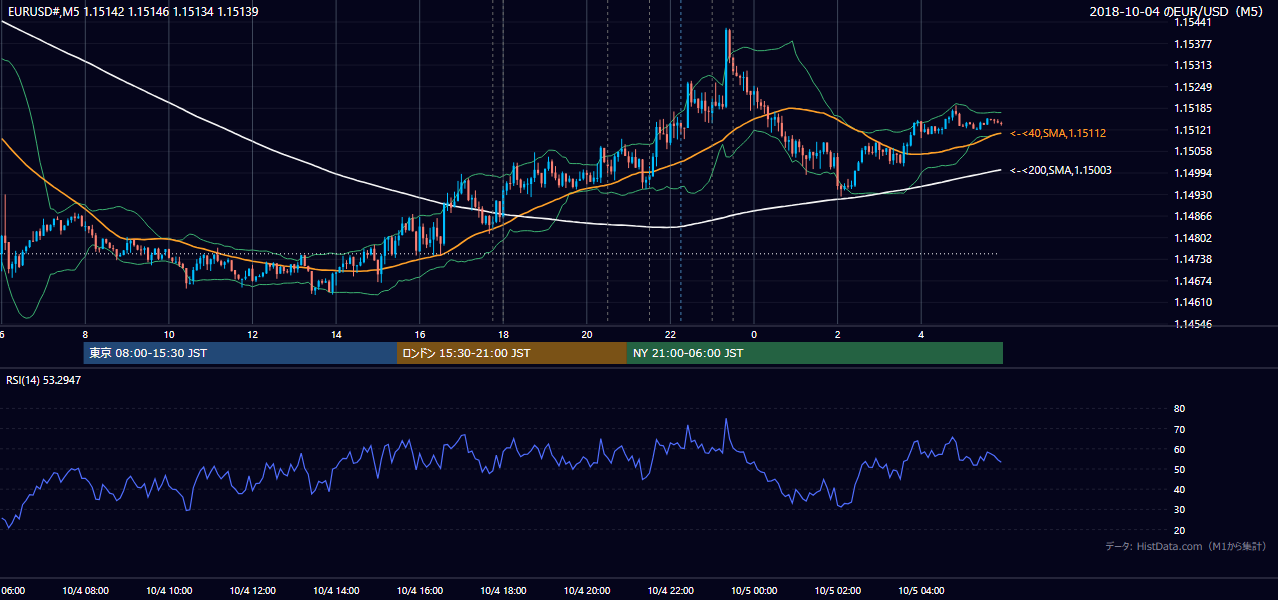Click the bottom time label 10/4 18:00
The image size is (1278, 600).
tap(503, 591)
